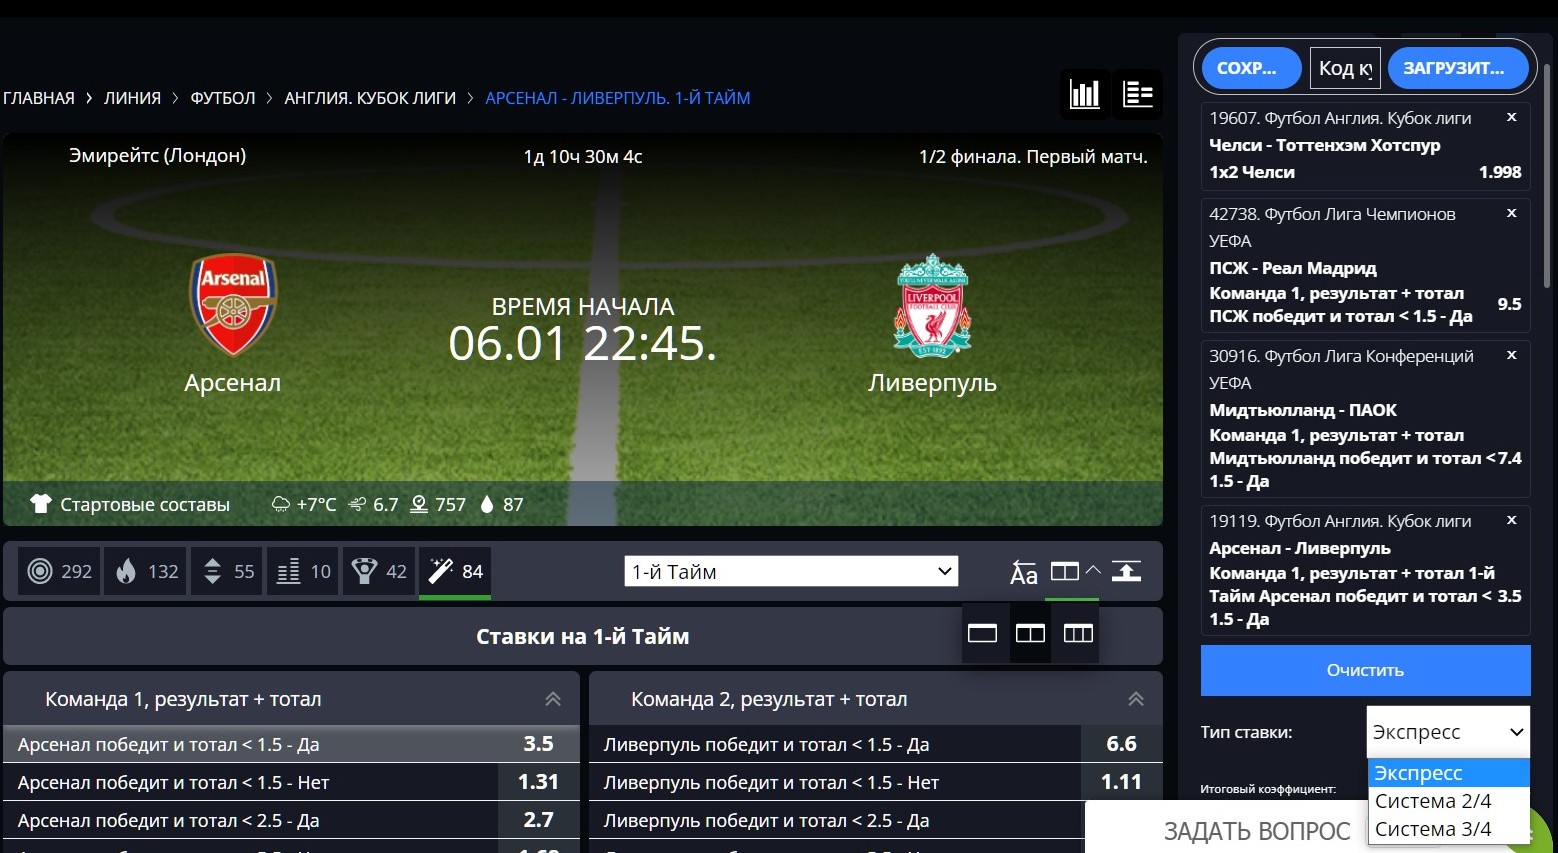Click the wind speed icon

357,504
